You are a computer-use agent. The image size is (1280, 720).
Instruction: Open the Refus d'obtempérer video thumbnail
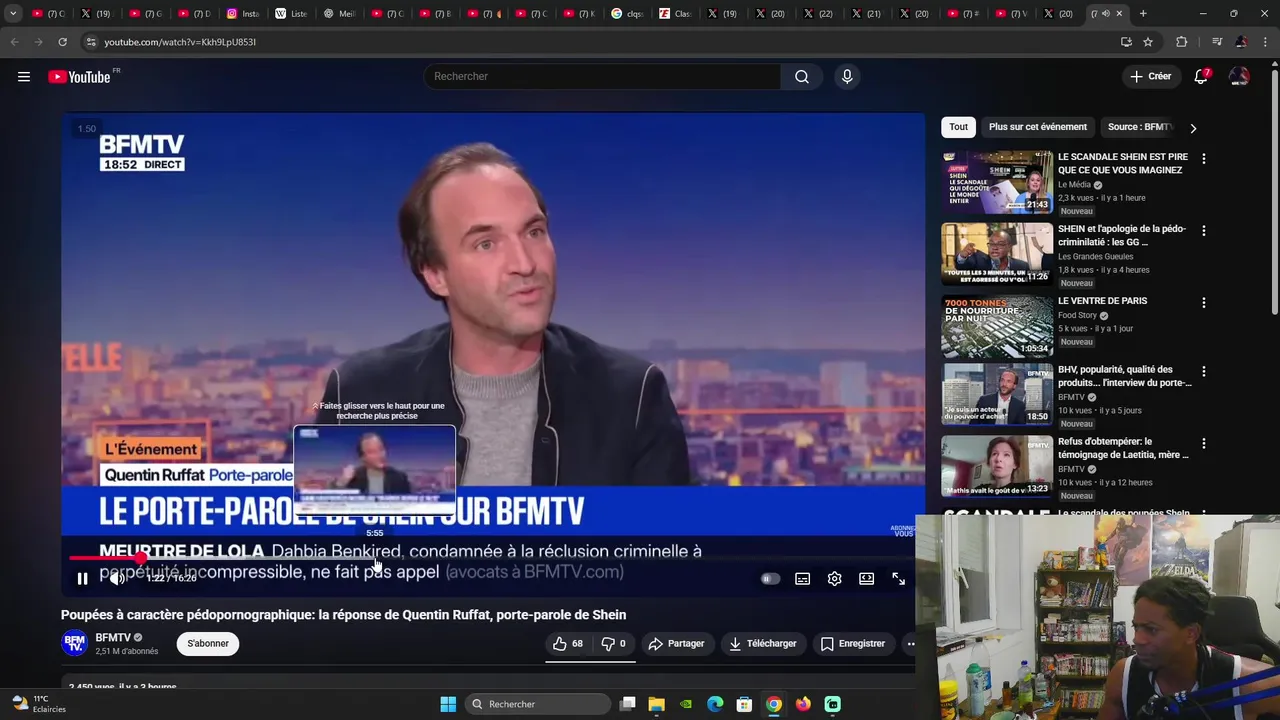pos(997,467)
